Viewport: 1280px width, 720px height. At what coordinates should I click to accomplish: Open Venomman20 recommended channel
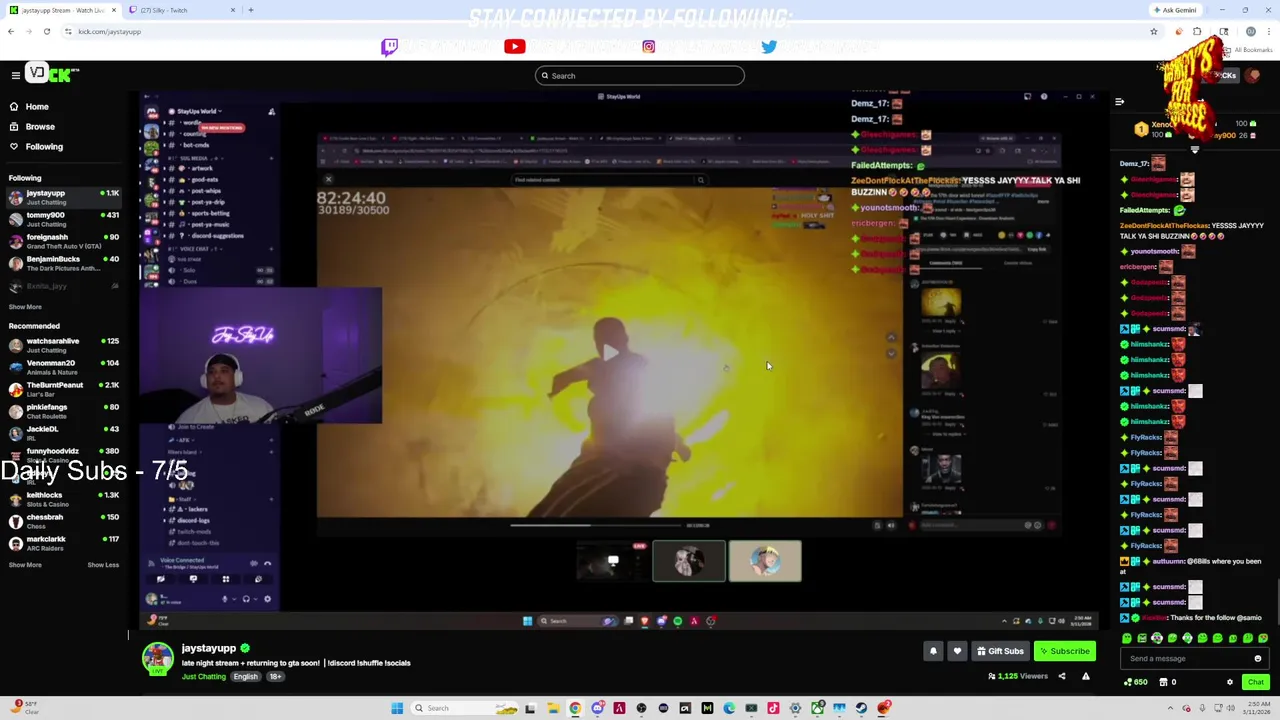point(63,367)
